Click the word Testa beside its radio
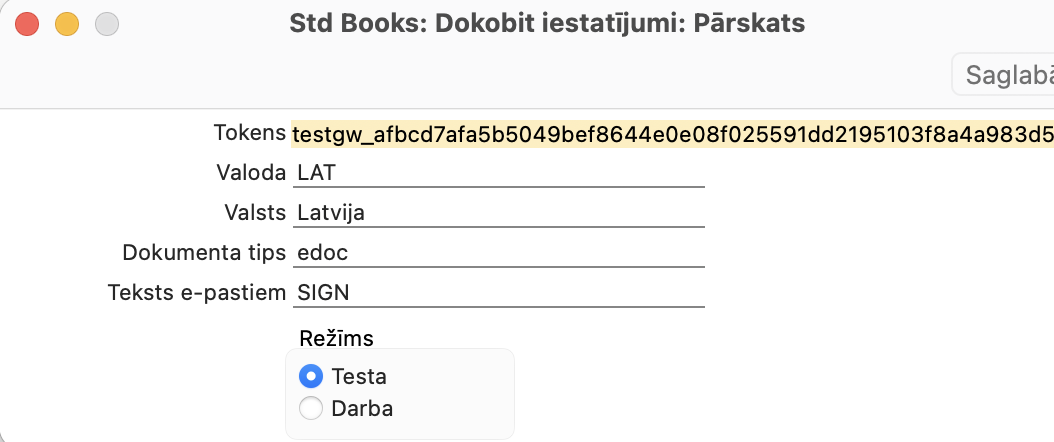Screen dimensions: 1054x442 coord(359,377)
